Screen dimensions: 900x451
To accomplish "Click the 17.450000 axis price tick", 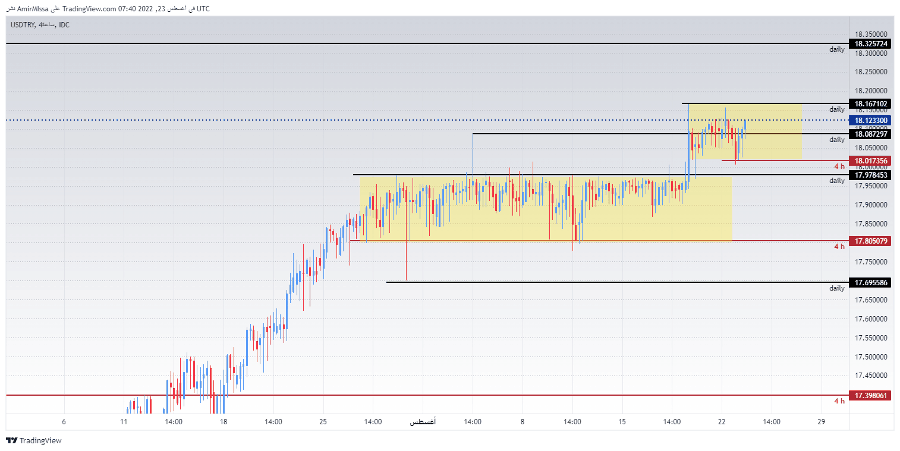I will [x=871, y=376].
